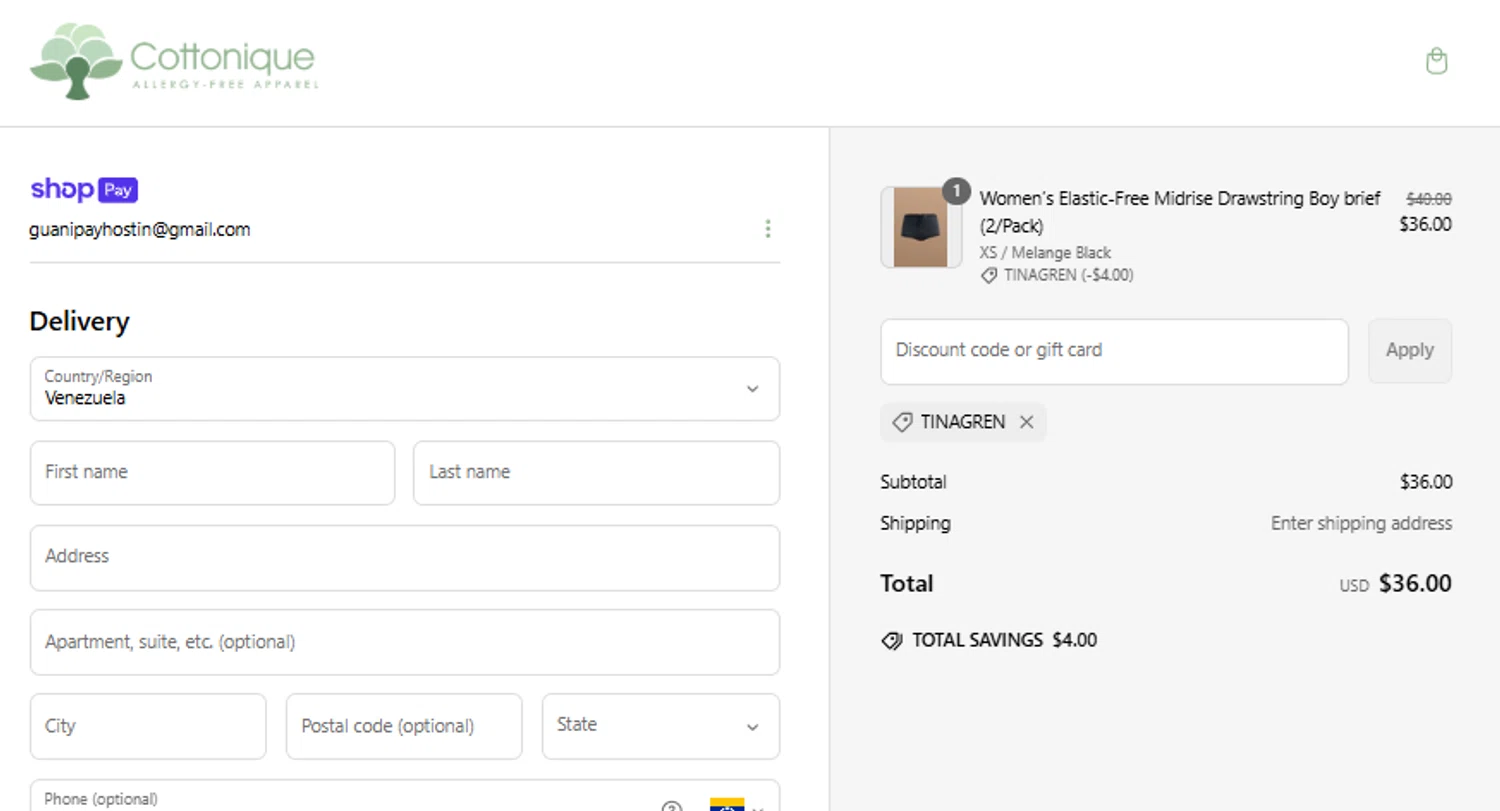
Task: Click the Discount code or gift card field
Action: pos(1114,351)
